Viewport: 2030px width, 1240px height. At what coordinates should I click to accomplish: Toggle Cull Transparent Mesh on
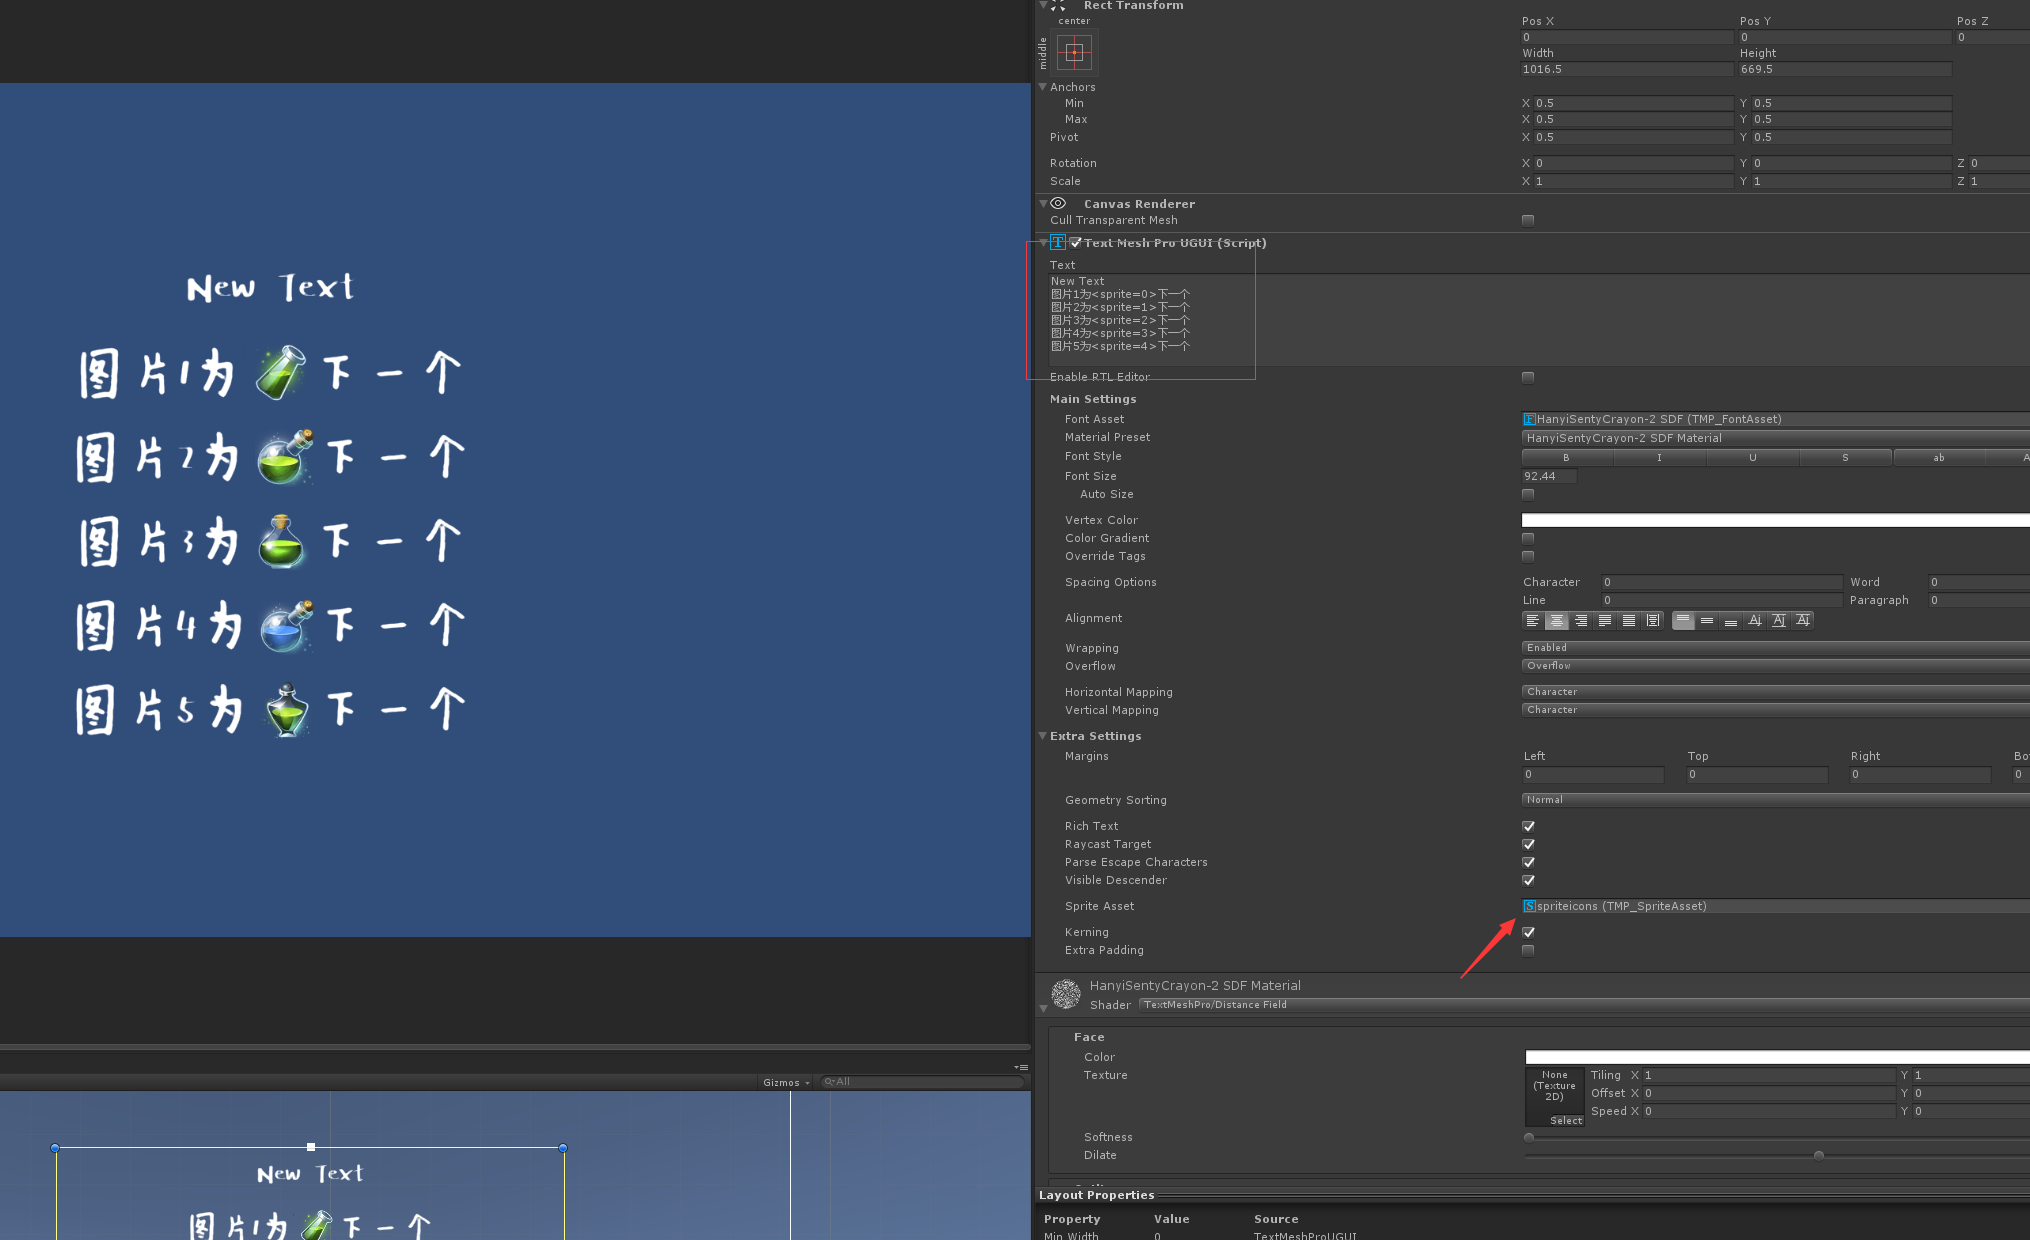tap(1528, 220)
